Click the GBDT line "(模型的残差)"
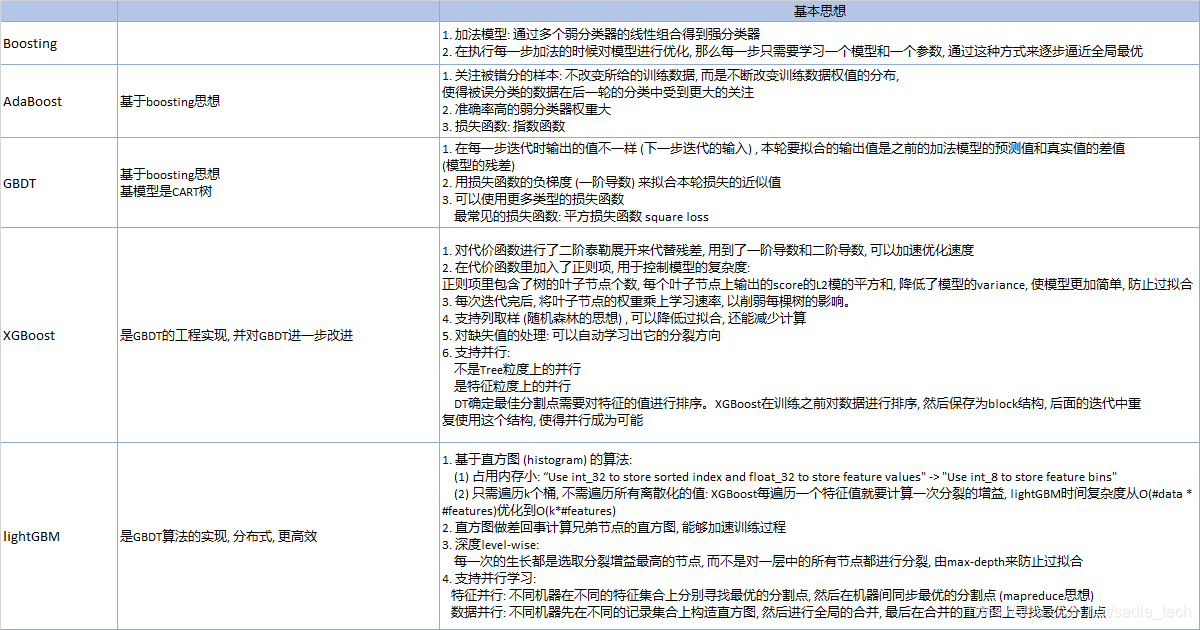The image size is (1200, 630). (478, 165)
